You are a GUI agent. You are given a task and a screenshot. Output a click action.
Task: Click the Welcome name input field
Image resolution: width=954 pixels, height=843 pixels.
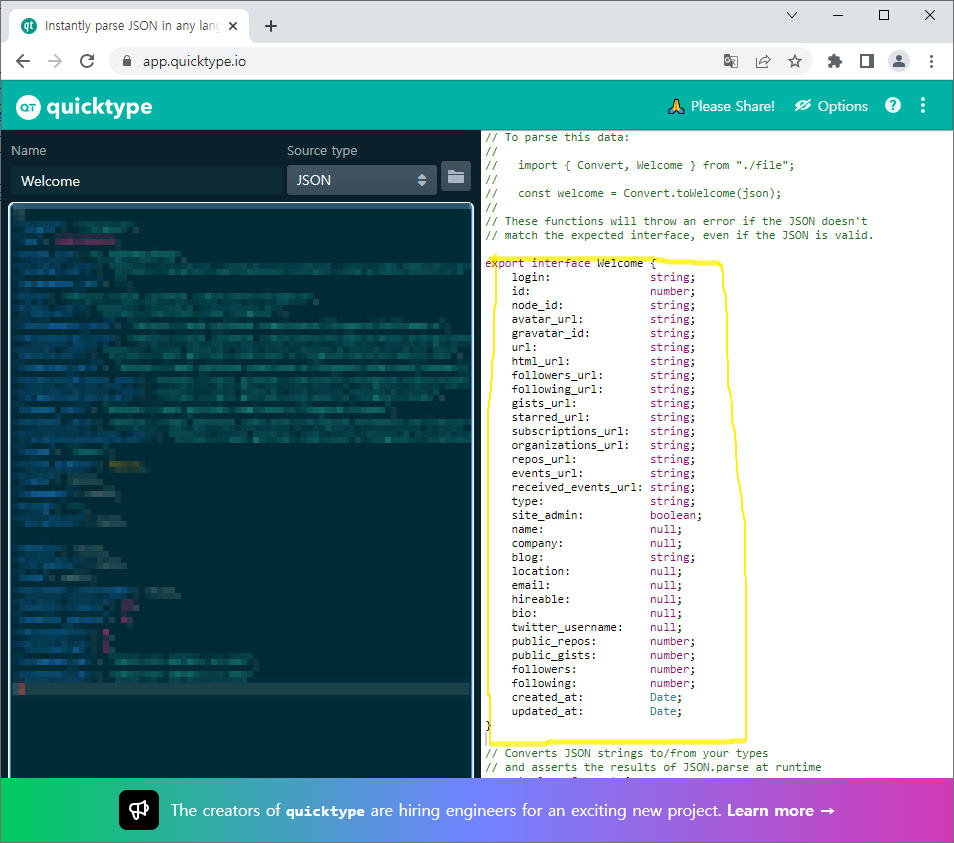click(x=146, y=181)
